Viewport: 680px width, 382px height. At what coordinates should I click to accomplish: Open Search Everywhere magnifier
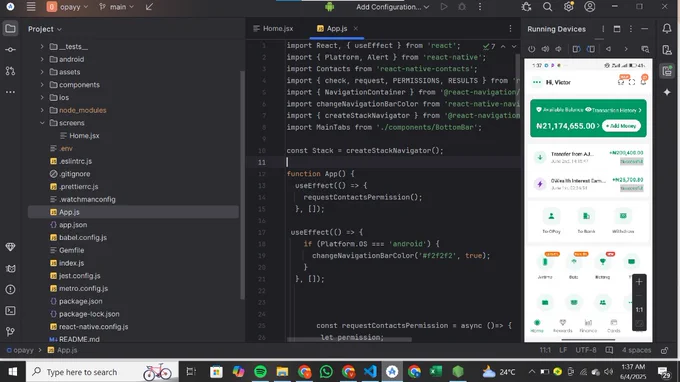pyautogui.click(x=547, y=7)
